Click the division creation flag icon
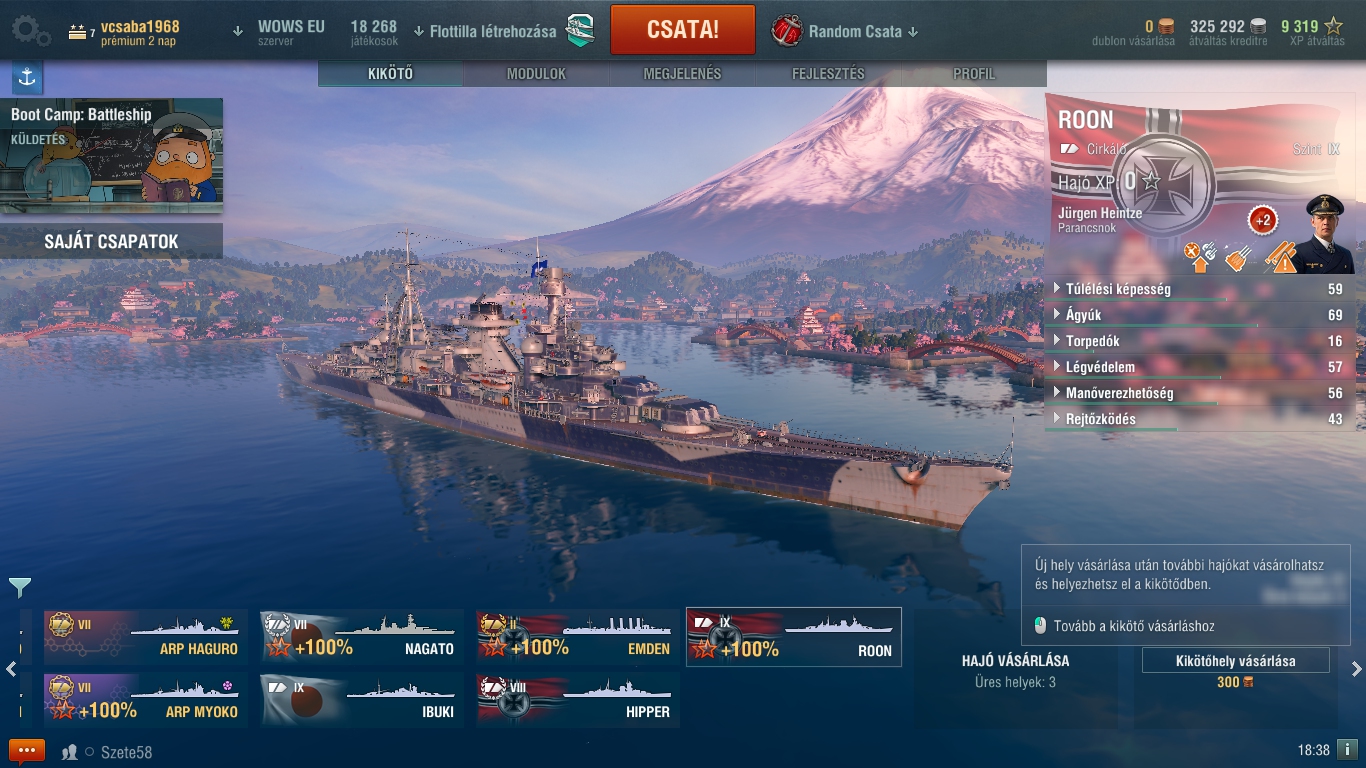 (581, 31)
